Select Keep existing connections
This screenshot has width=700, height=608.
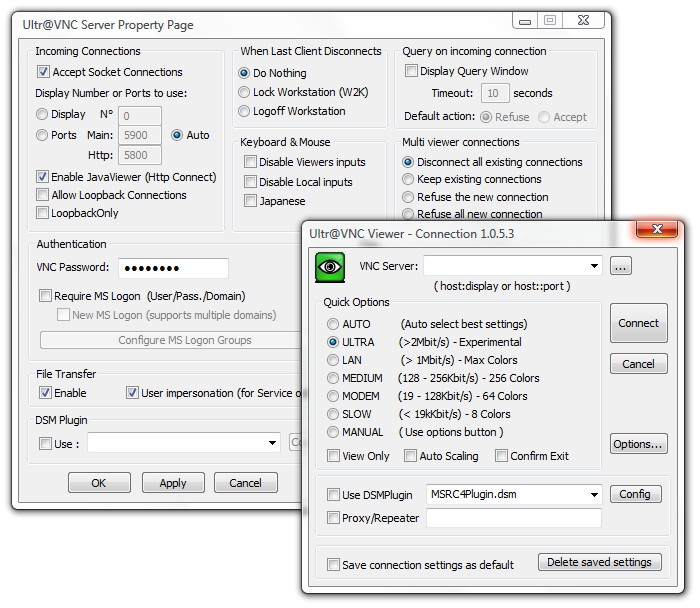[408, 179]
